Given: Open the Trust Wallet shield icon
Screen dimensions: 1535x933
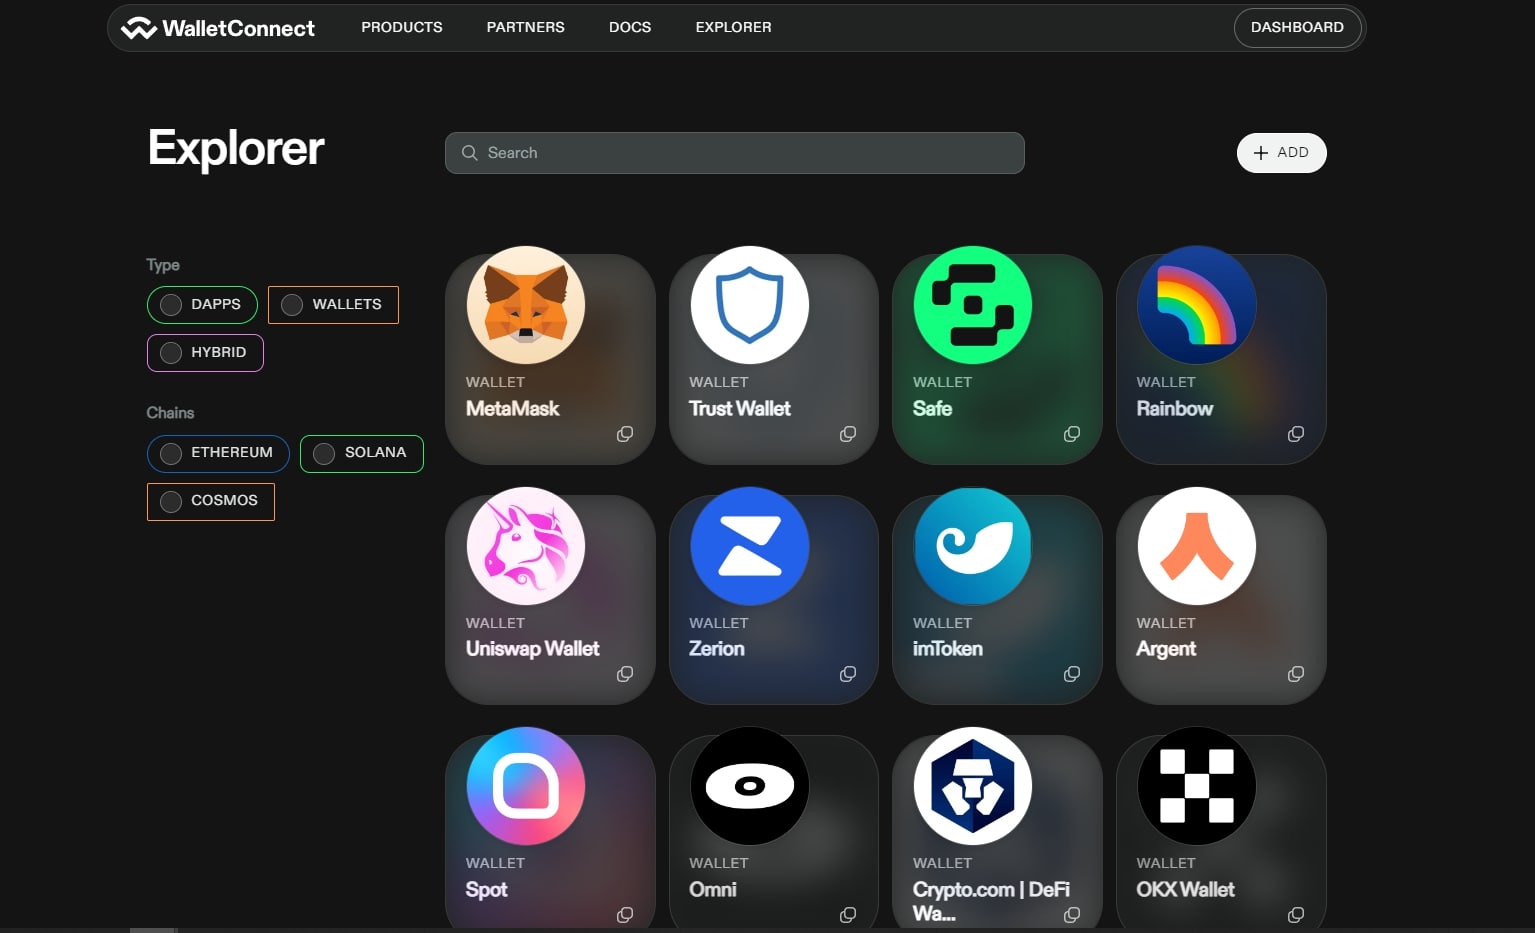Looking at the screenshot, I should 750,305.
